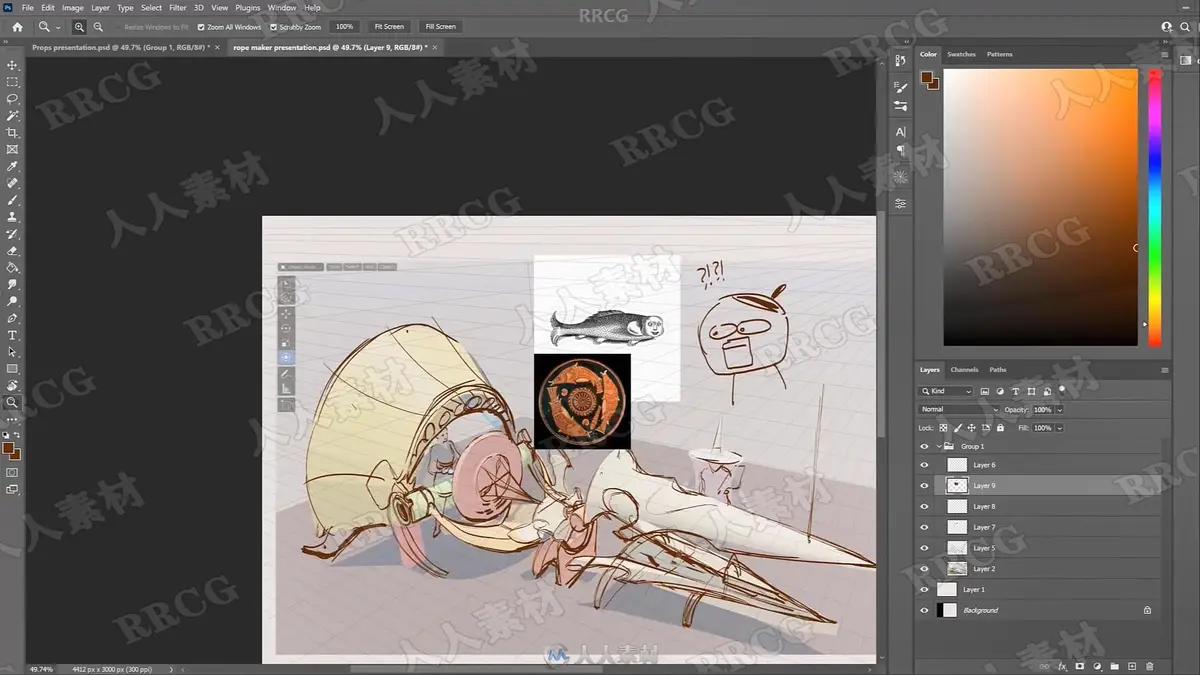The image size is (1200, 675).
Task: Select the Crop tool
Action: tap(12, 133)
